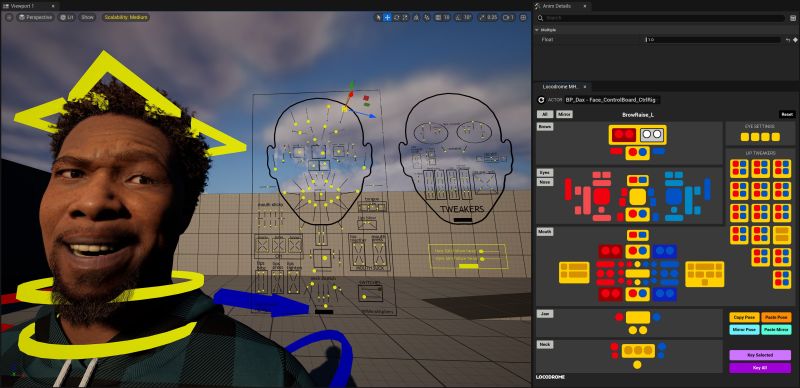
Task: Toggle grid snapping icon in viewport toolbar
Action: click(x=439, y=17)
